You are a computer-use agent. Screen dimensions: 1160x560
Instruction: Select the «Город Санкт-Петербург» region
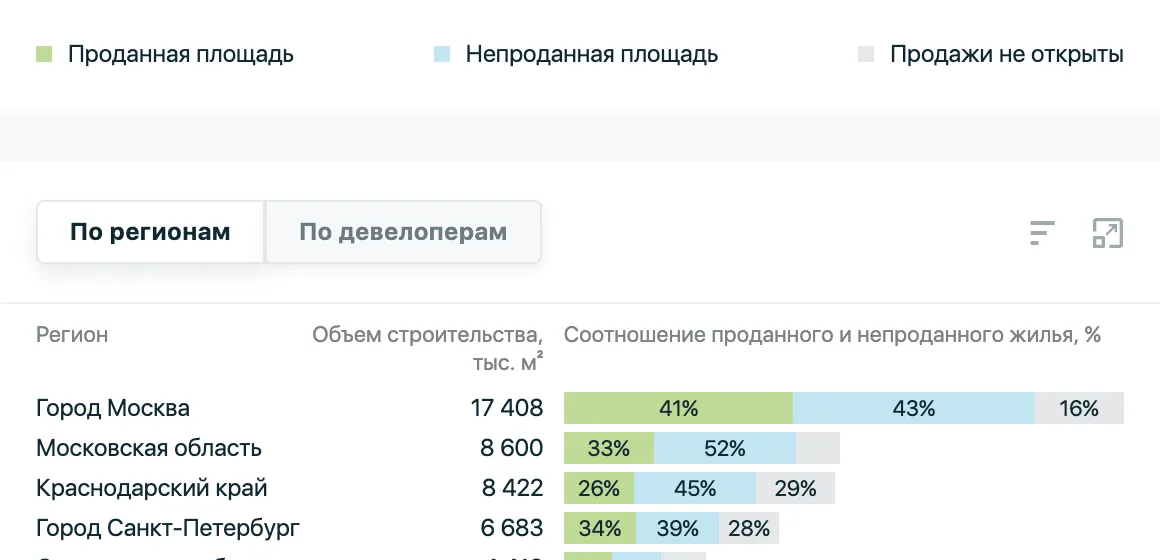click(x=168, y=528)
